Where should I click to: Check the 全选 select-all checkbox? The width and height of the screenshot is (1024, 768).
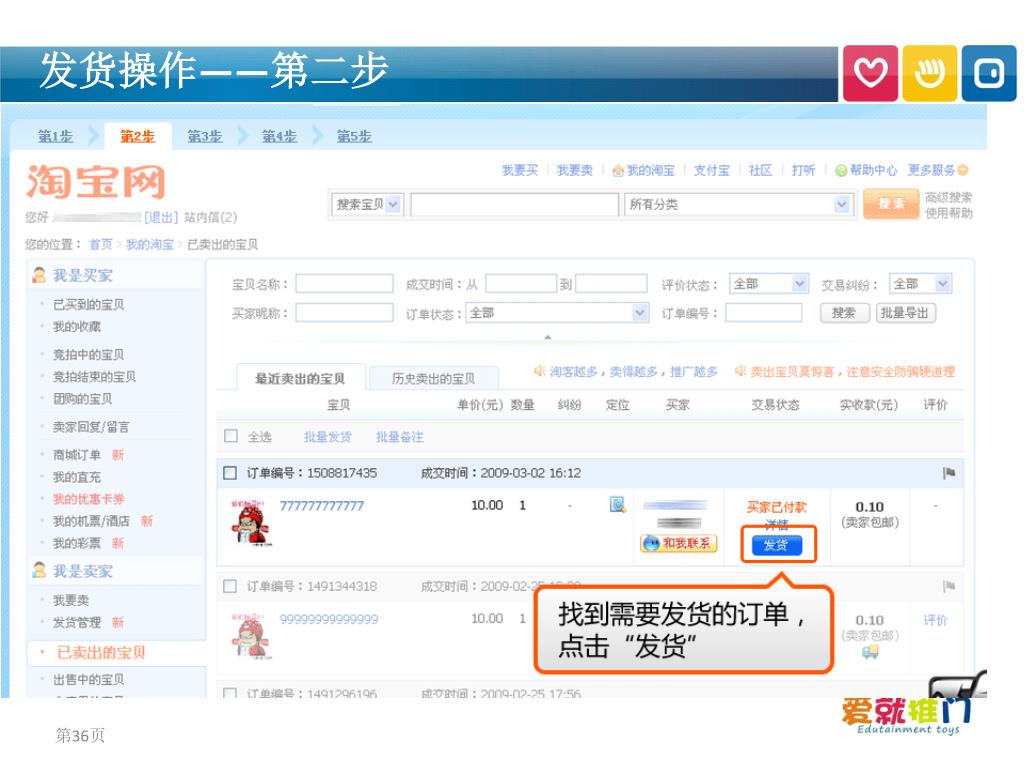pos(231,436)
